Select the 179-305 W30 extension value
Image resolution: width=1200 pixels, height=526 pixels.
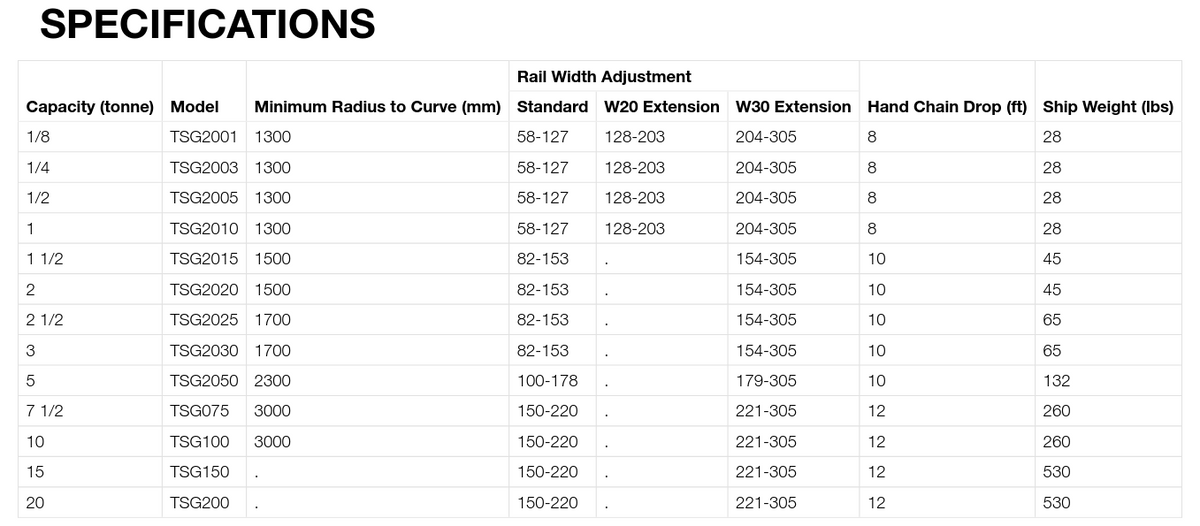click(x=766, y=380)
